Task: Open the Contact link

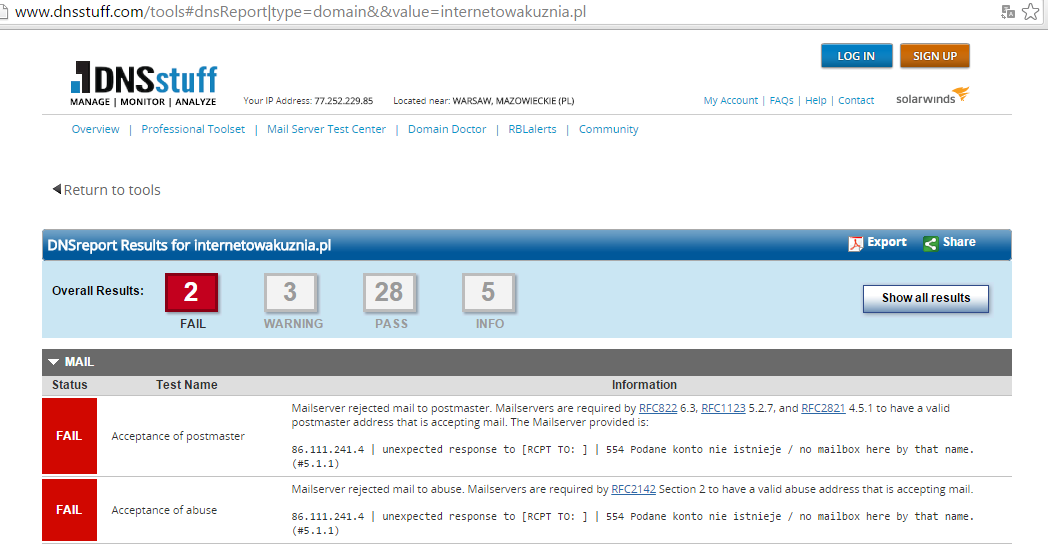Action: point(856,100)
